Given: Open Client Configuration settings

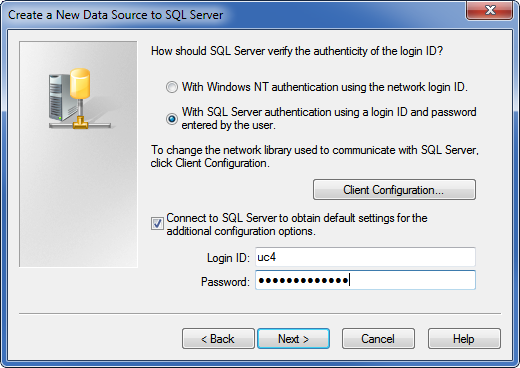Looking at the screenshot, I should [x=394, y=190].
